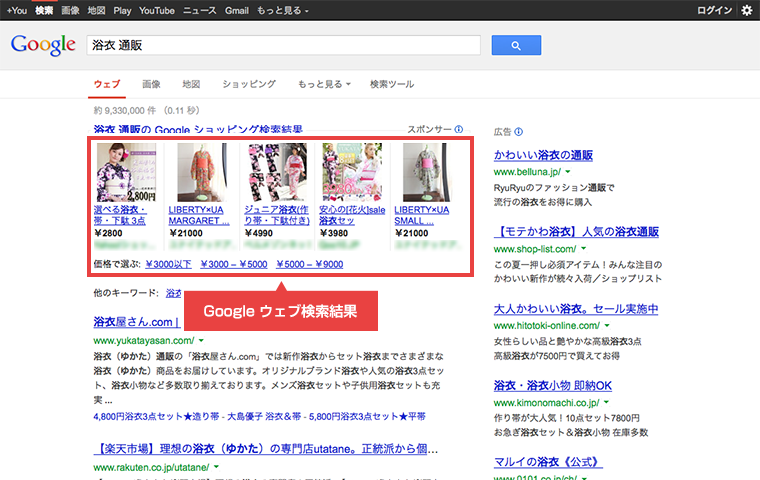Filter by price ¥3000以下
Image resolution: width=760 pixels, height=480 pixels.
pyautogui.click(x=168, y=264)
